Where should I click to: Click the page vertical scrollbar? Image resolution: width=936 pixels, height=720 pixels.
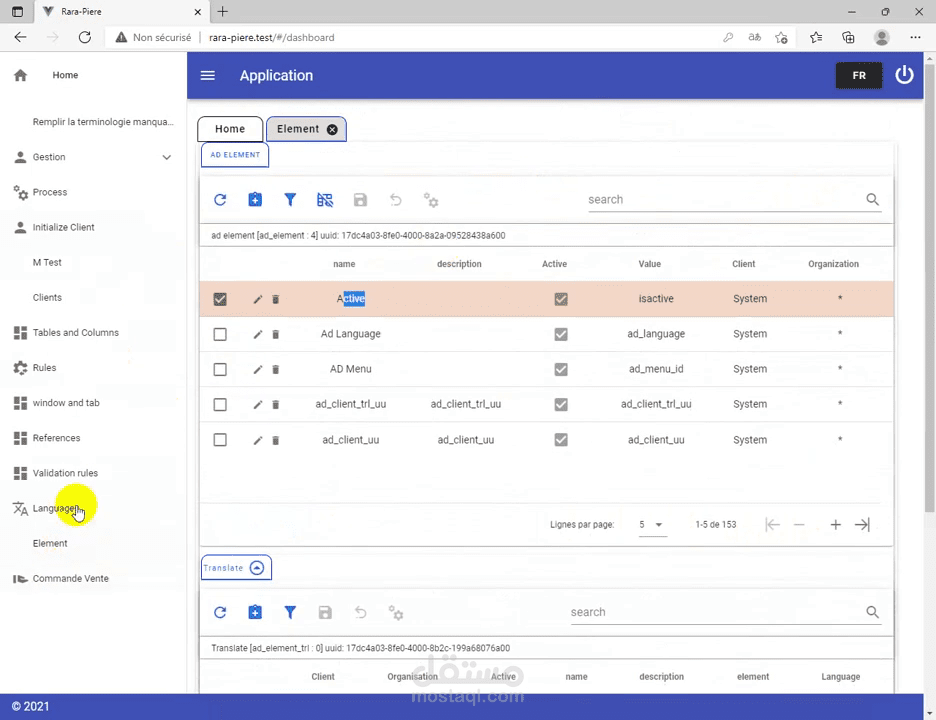[929, 287]
